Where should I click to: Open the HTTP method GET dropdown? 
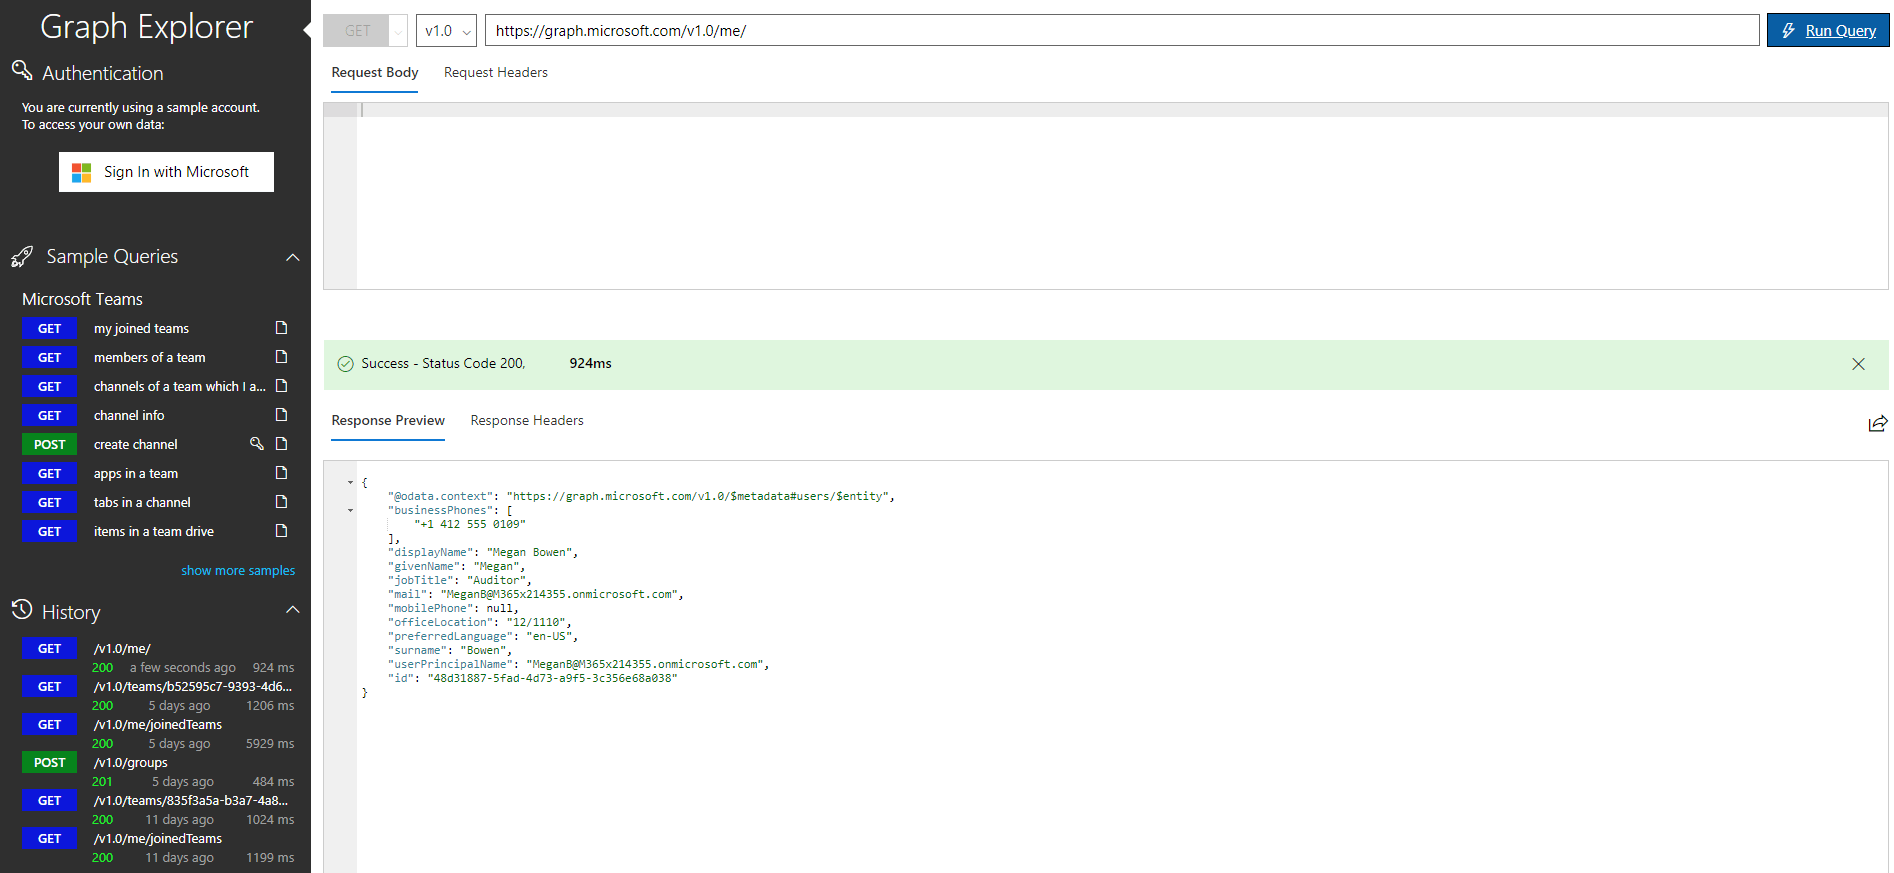[365, 31]
